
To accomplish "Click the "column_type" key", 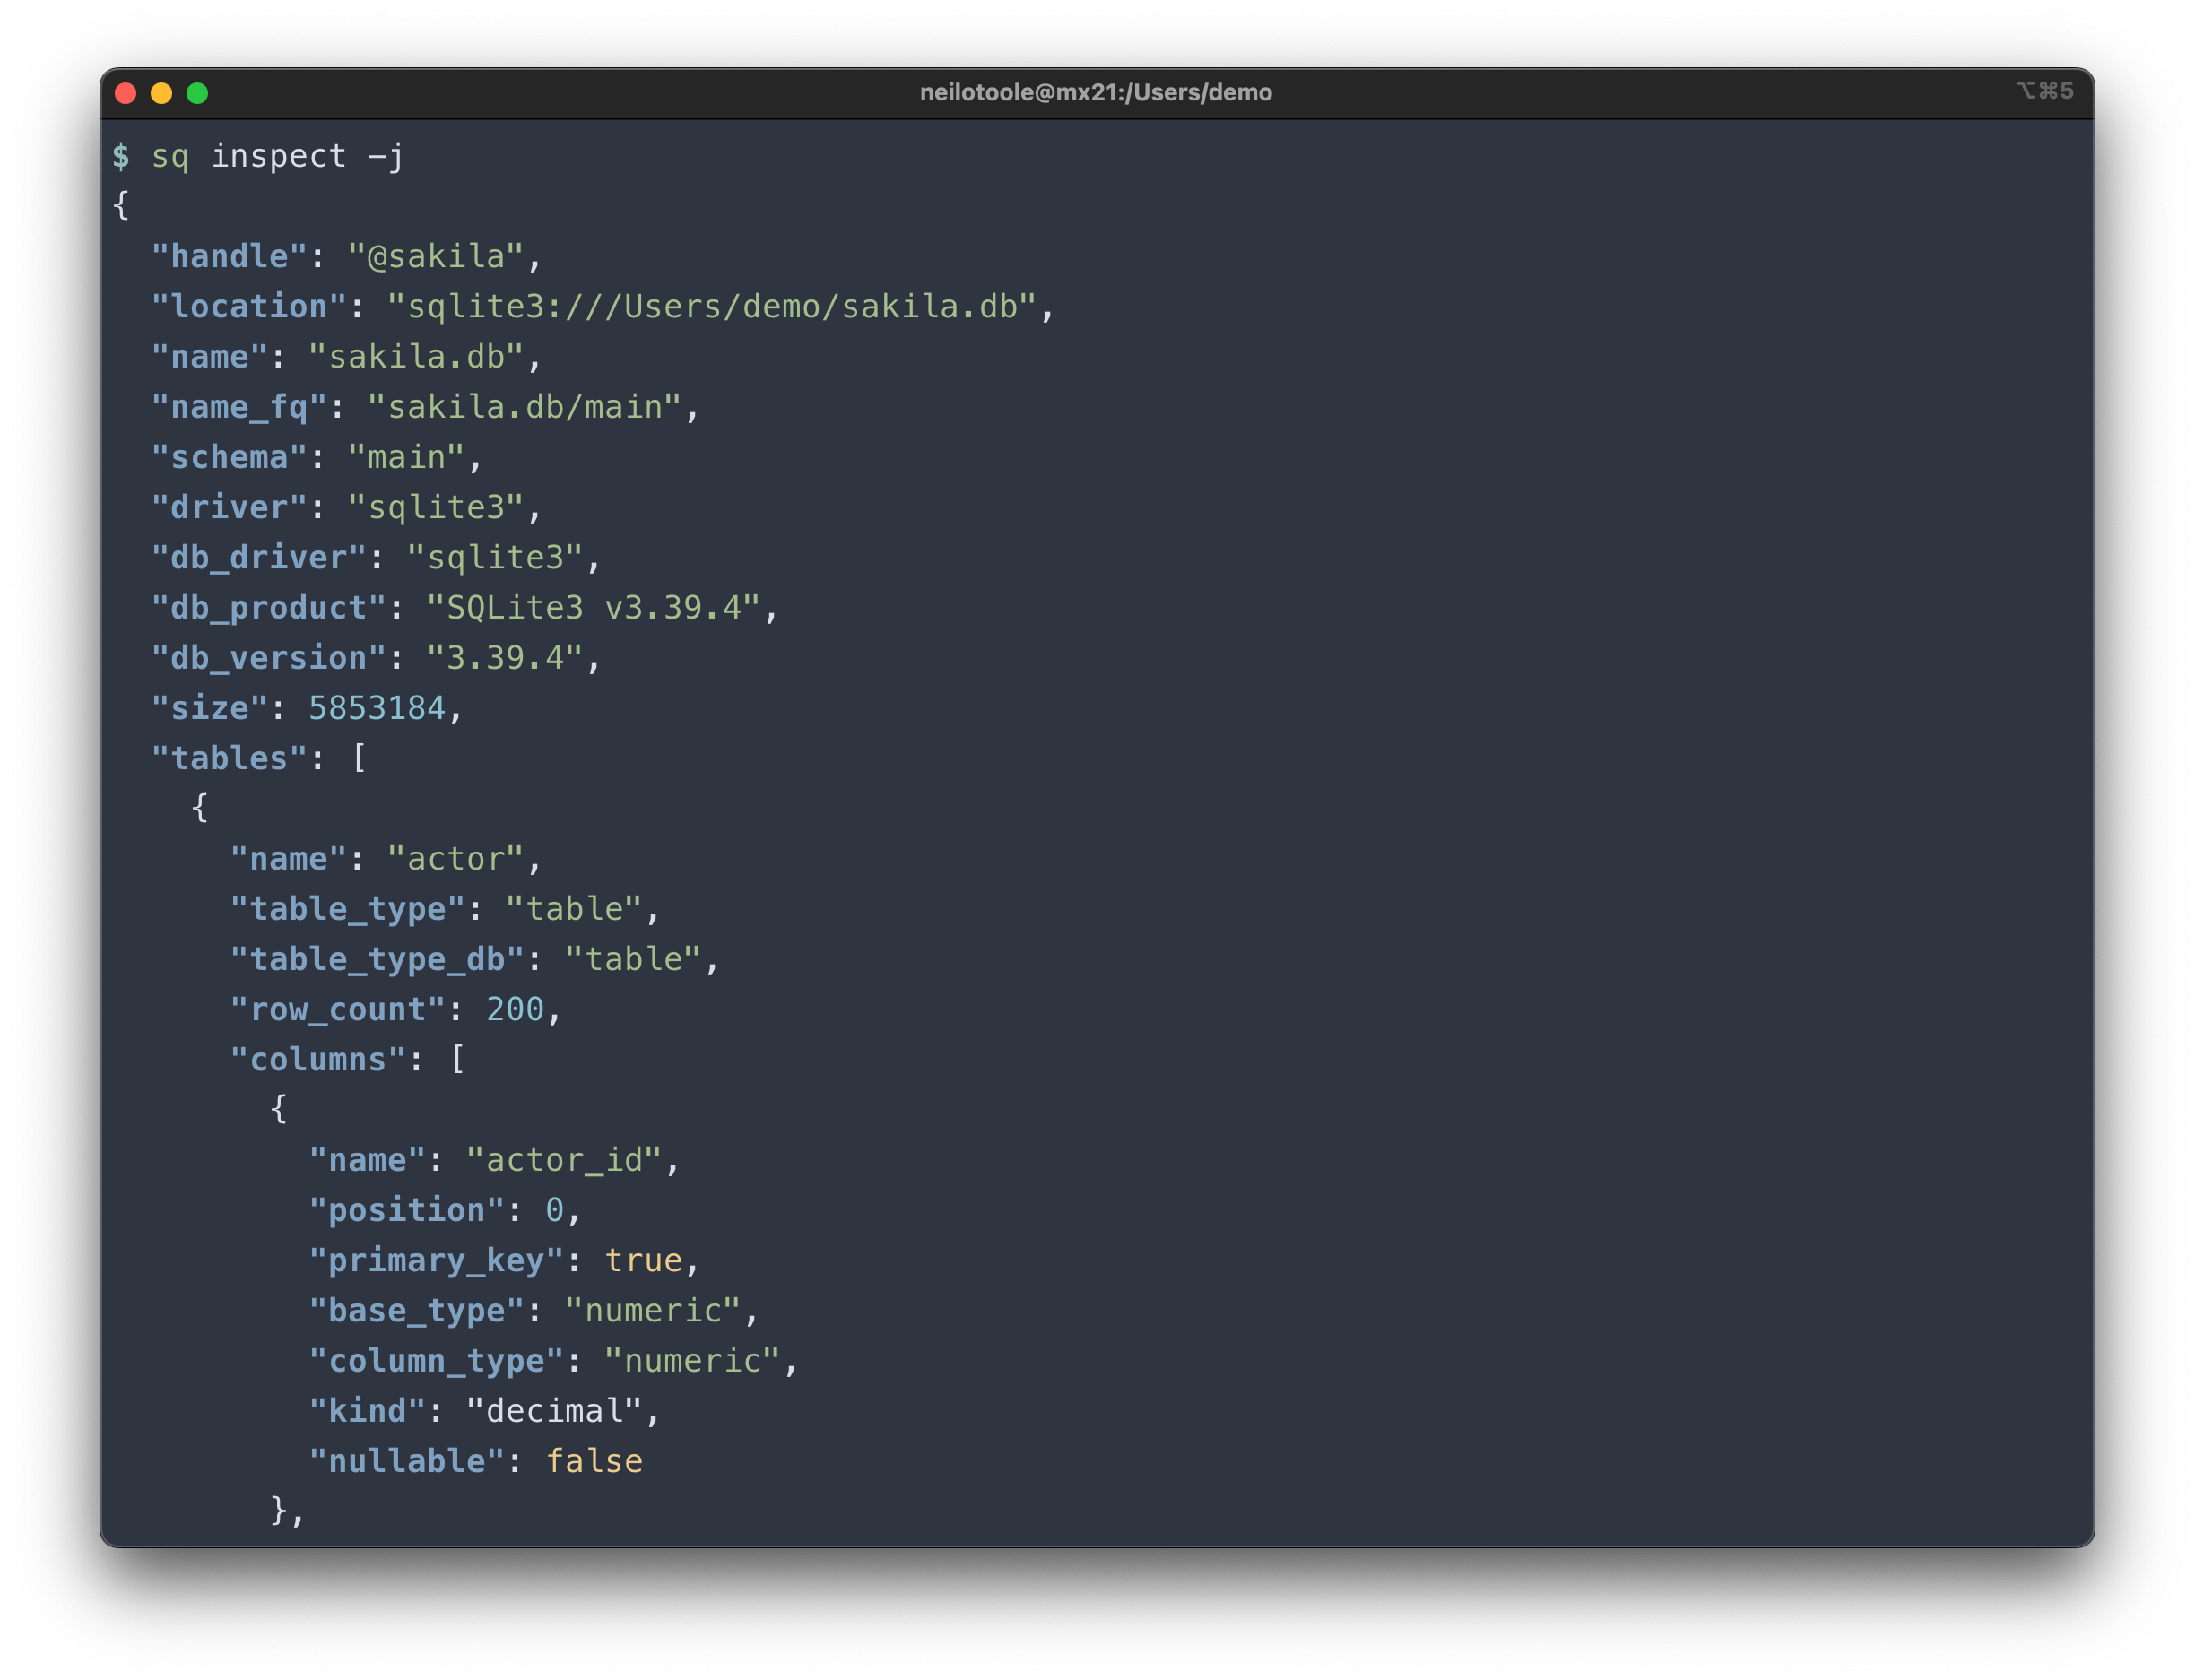I will pos(437,1361).
